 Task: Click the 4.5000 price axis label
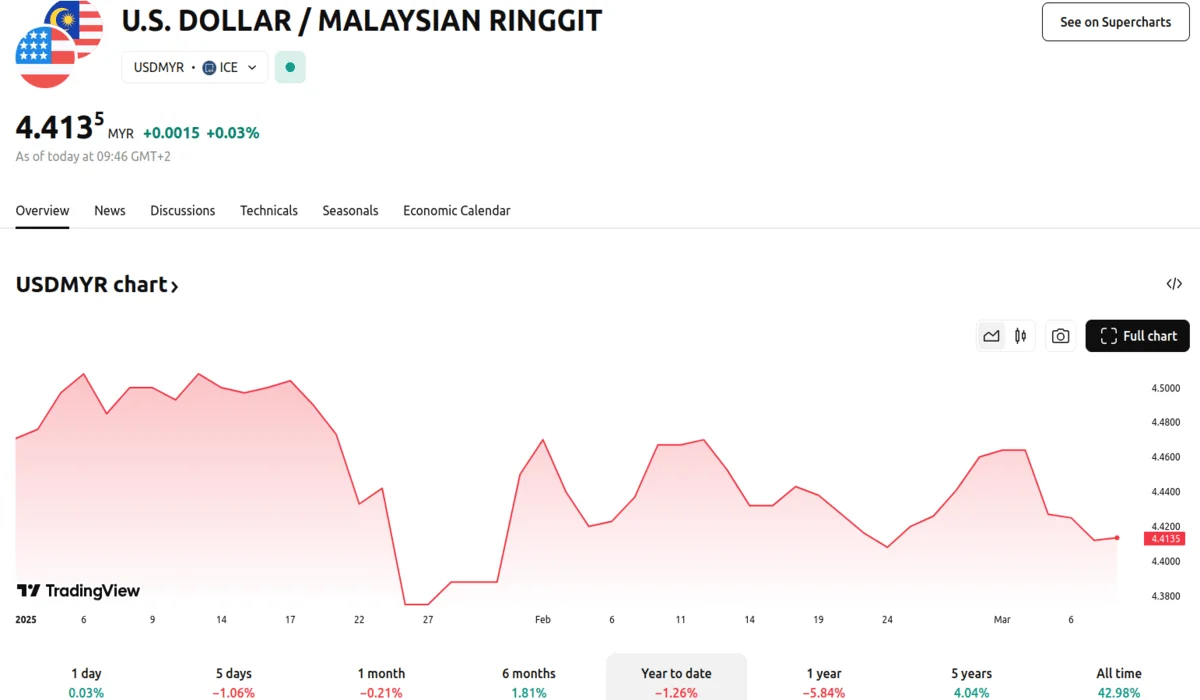point(1166,388)
